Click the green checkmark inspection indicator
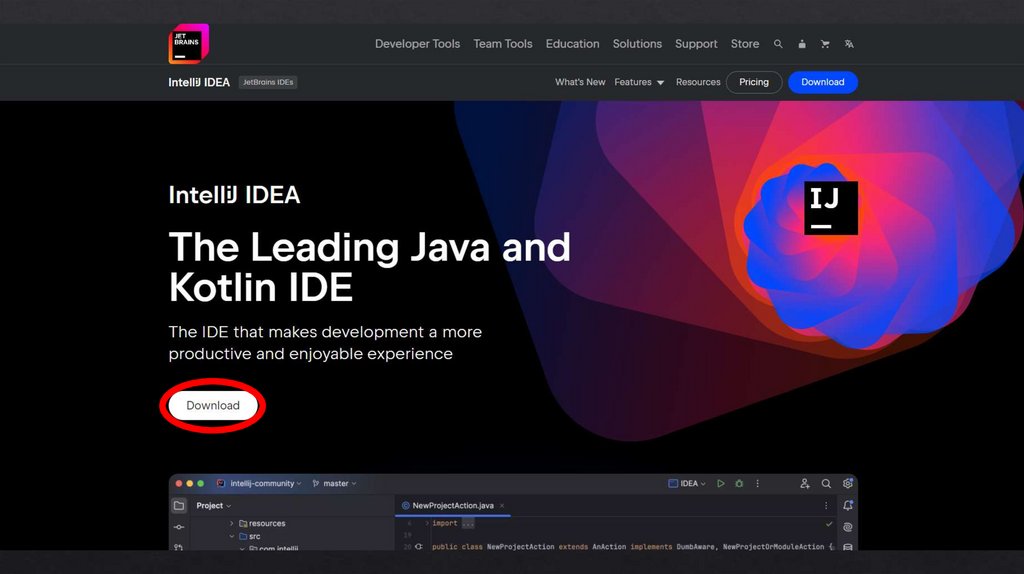 click(x=829, y=524)
